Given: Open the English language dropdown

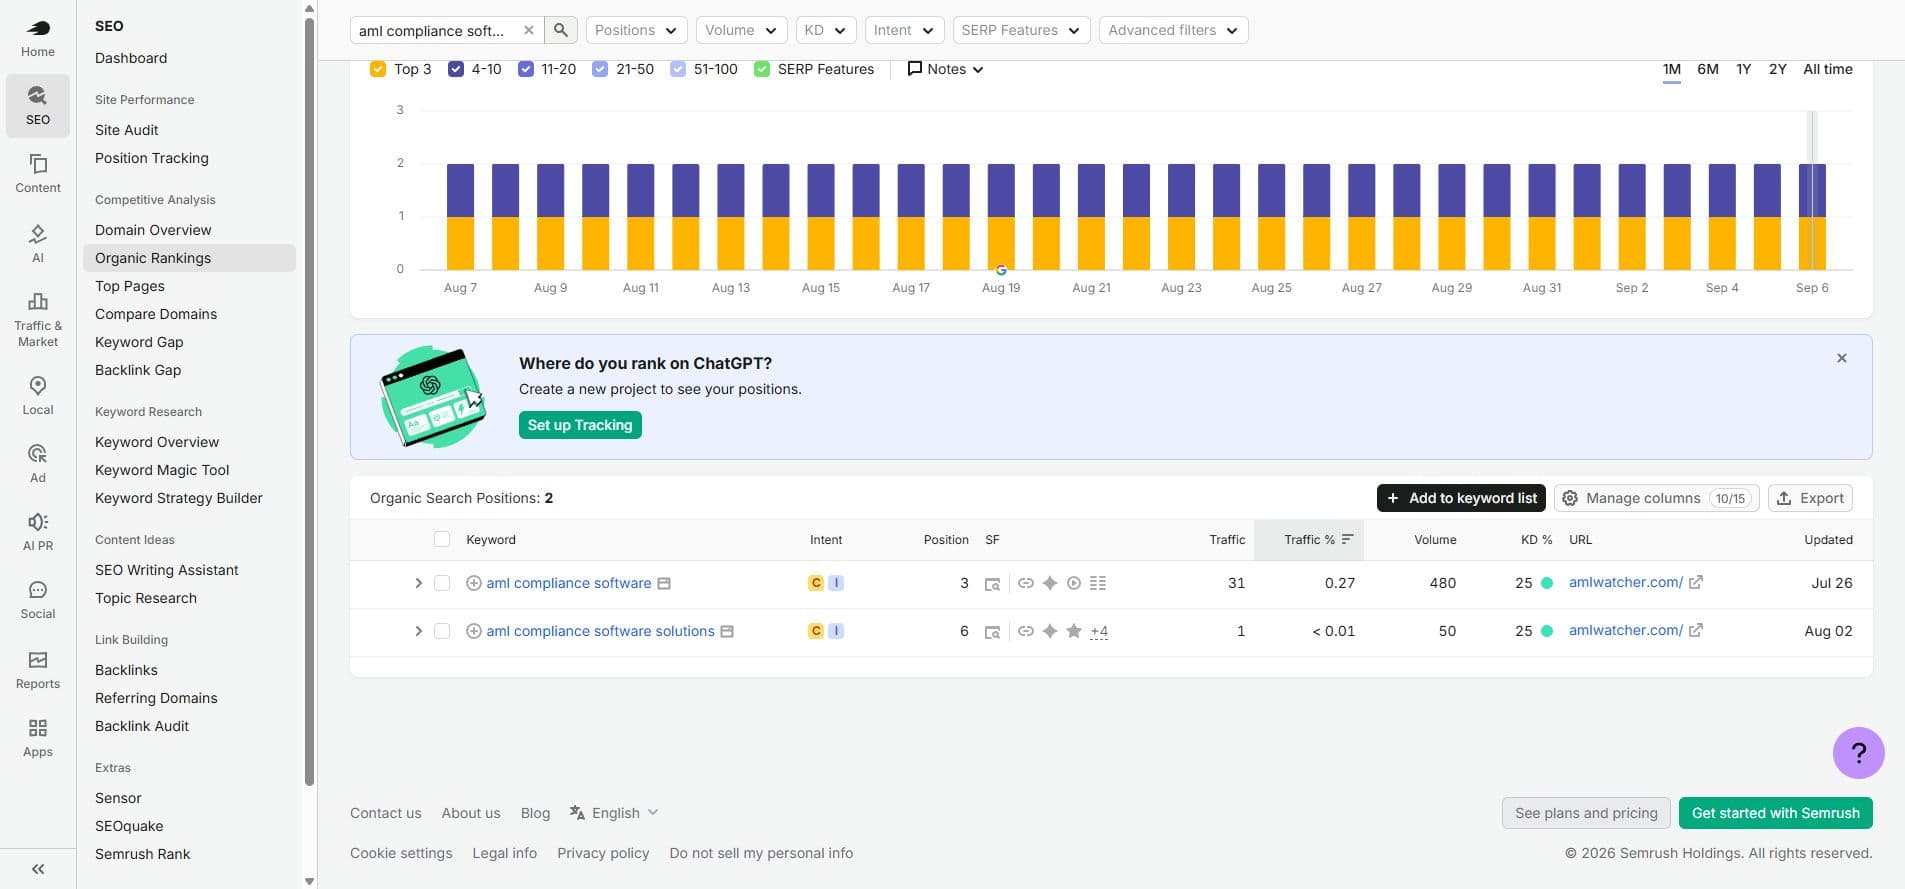Looking at the screenshot, I should [614, 813].
